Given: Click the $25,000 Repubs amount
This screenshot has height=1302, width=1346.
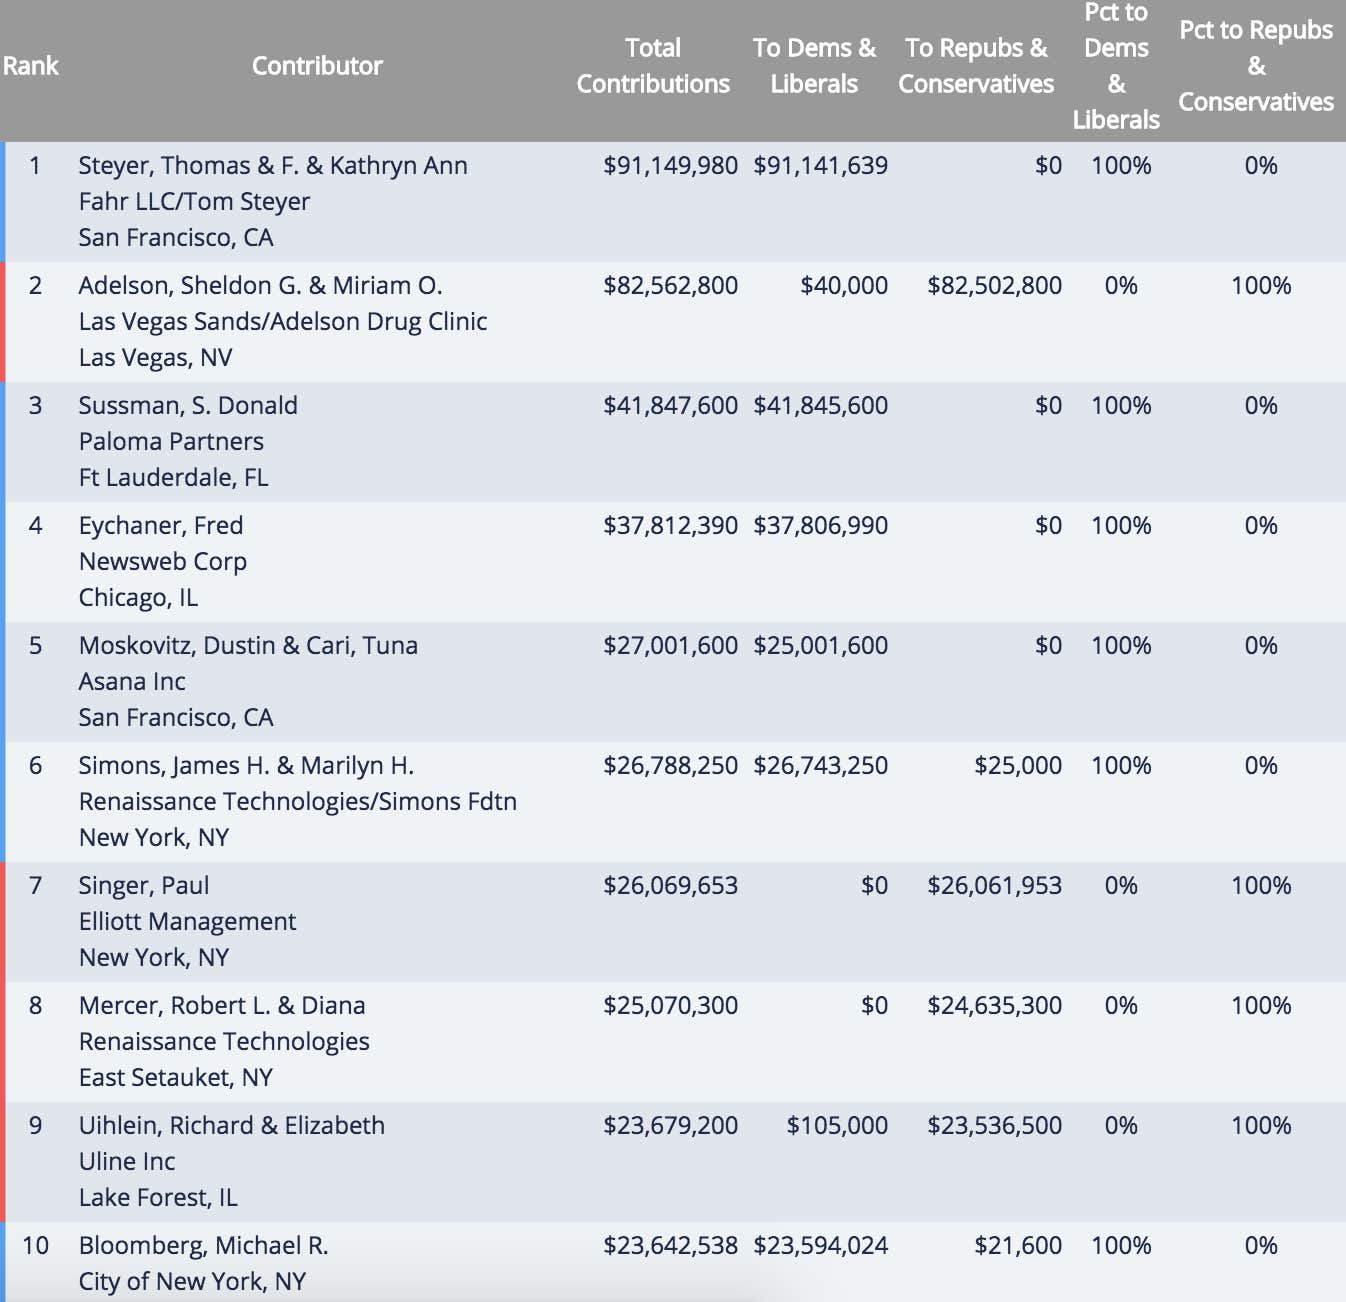Looking at the screenshot, I should point(1018,765).
